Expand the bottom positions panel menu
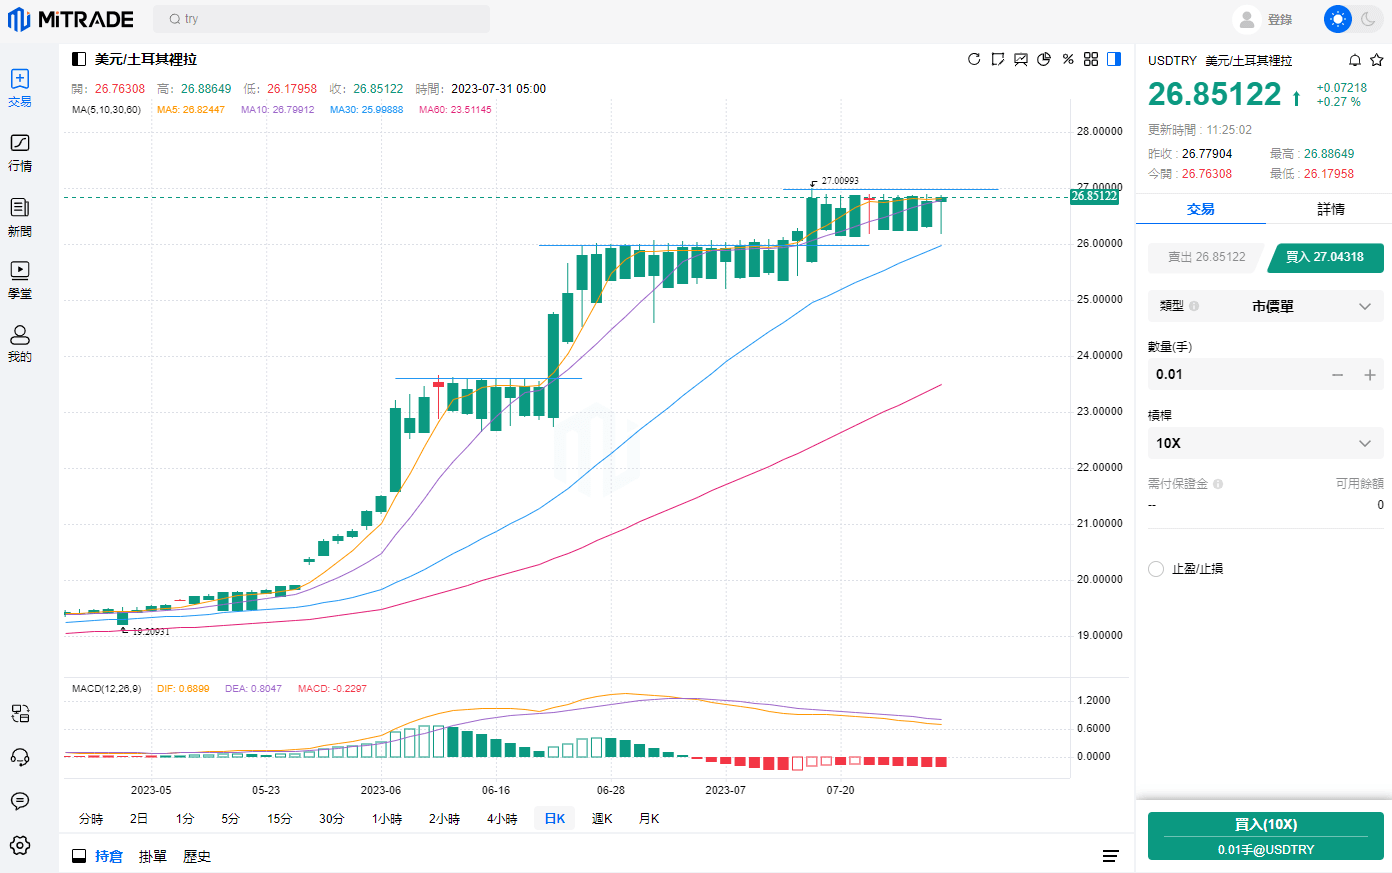The width and height of the screenshot is (1392, 873). 1110,856
